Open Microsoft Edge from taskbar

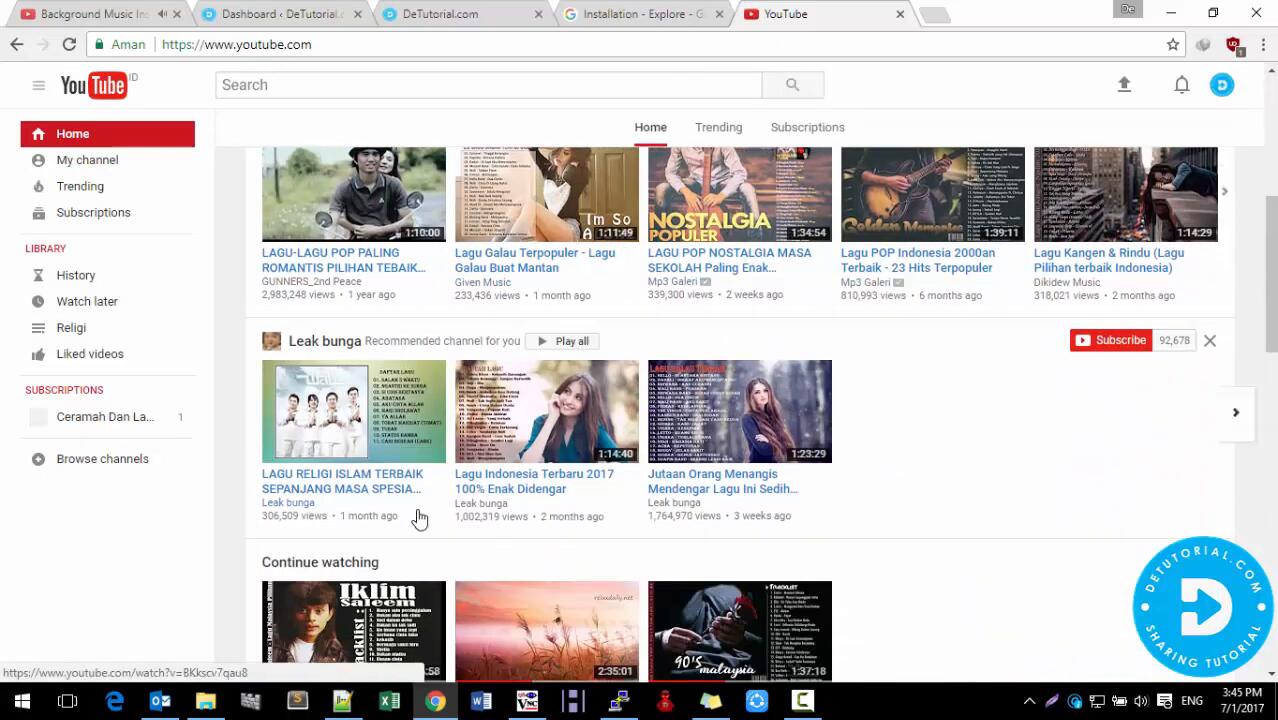(x=114, y=701)
